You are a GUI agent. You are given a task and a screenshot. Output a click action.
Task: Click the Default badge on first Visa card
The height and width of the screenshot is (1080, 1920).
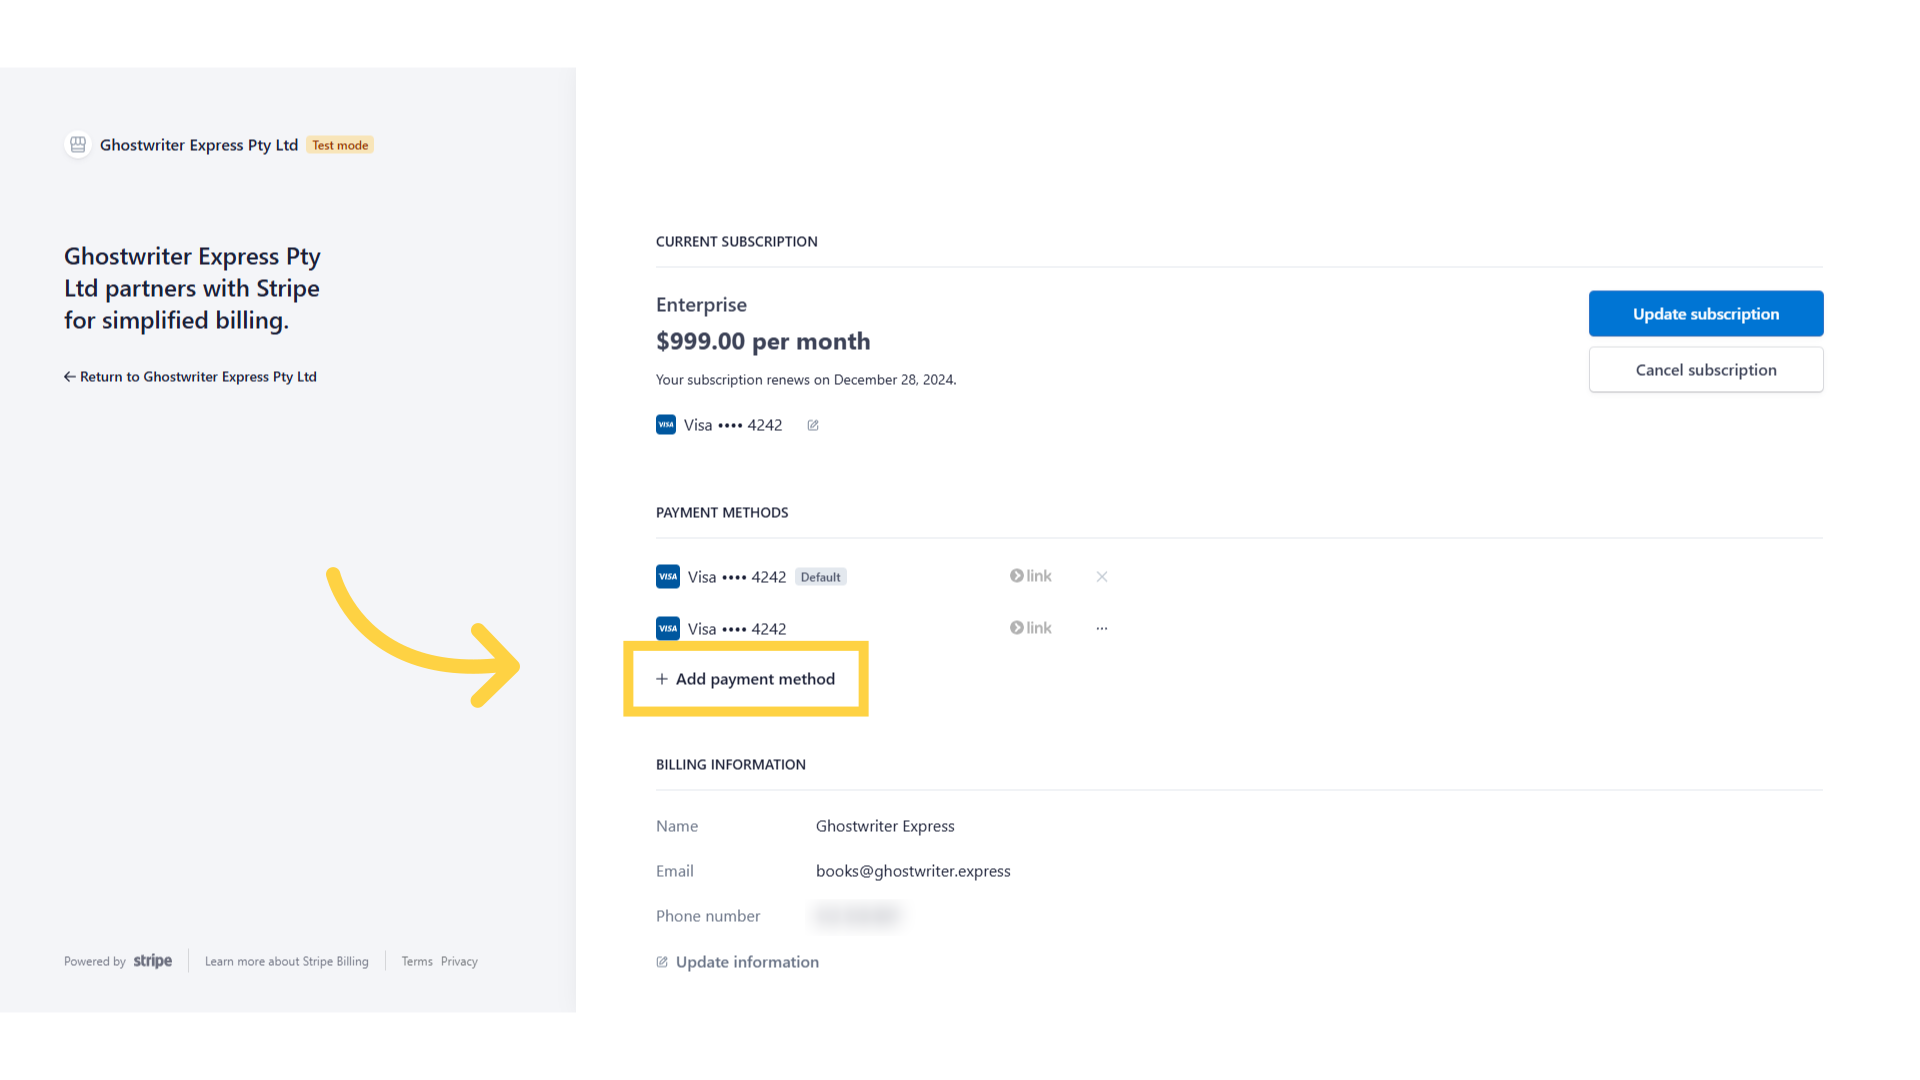[821, 577]
